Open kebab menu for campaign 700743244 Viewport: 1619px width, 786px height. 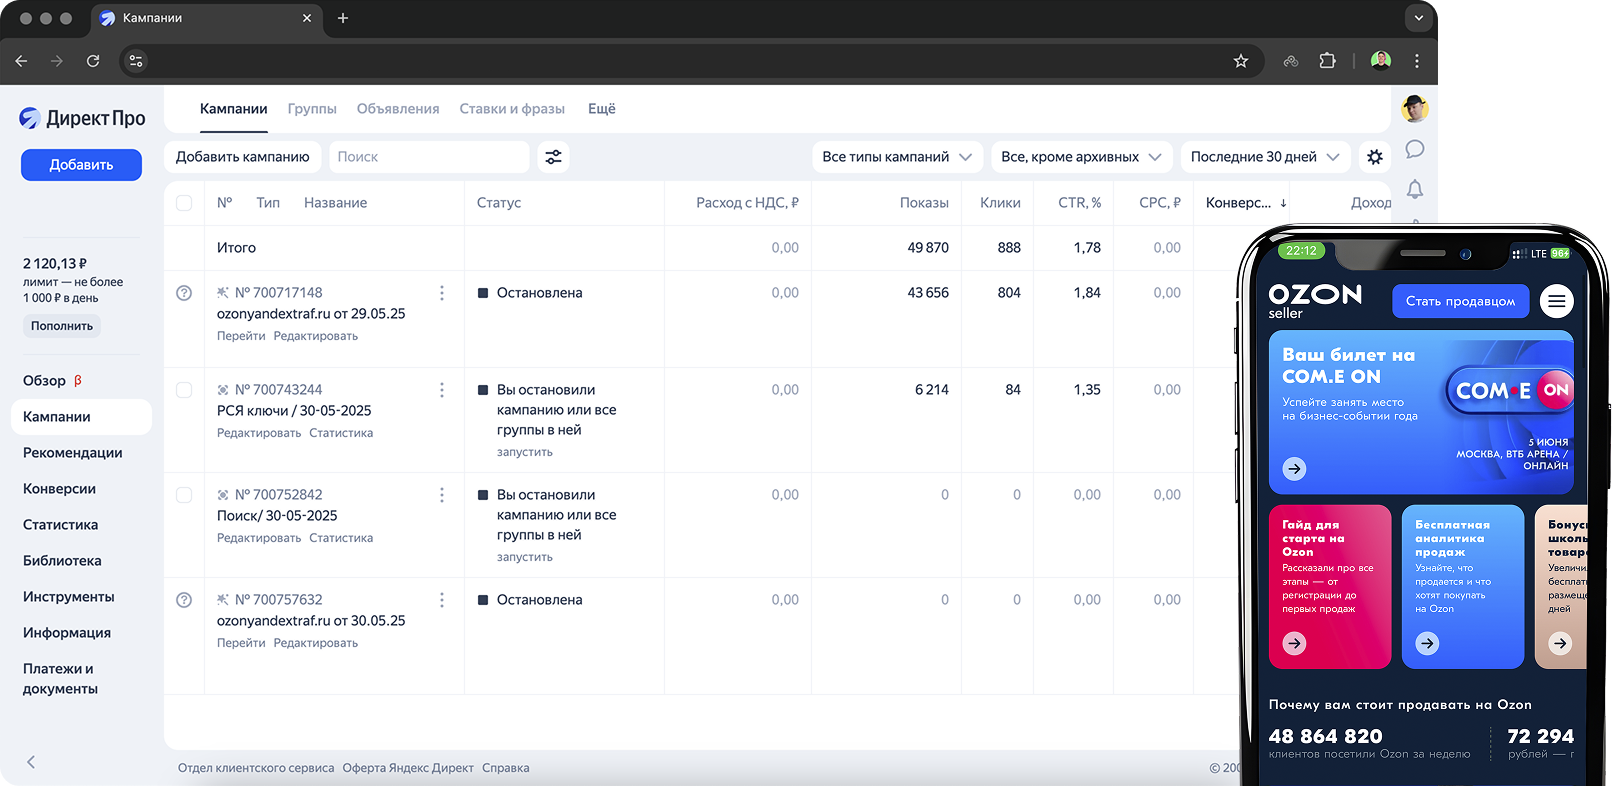[442, 390]
